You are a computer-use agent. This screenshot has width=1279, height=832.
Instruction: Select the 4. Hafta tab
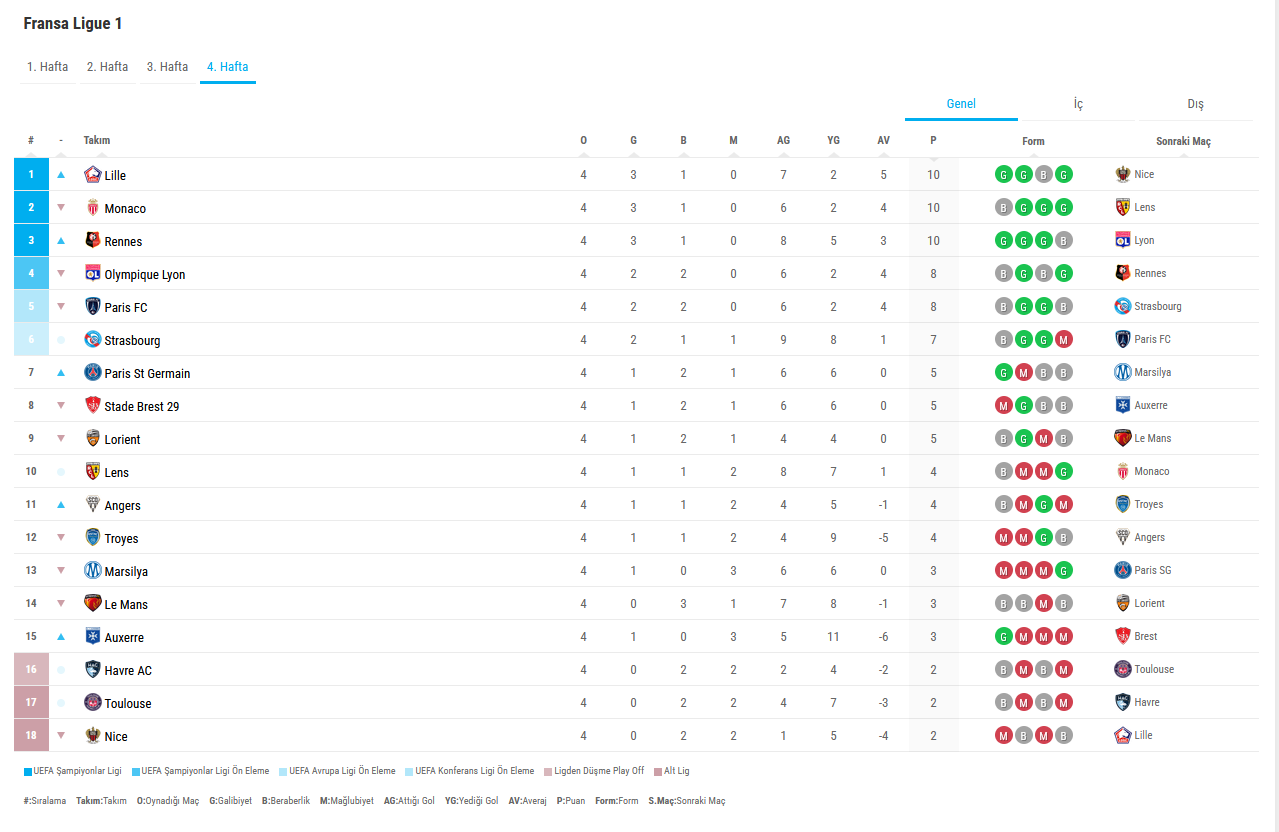pos(228,67)
